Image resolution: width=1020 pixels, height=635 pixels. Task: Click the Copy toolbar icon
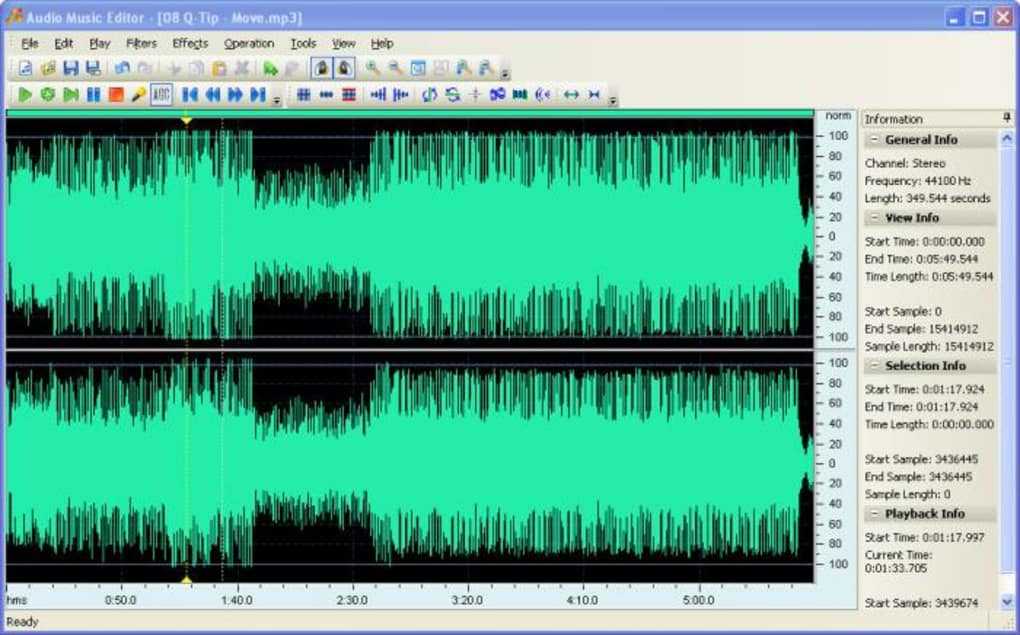tap(196, 68)
